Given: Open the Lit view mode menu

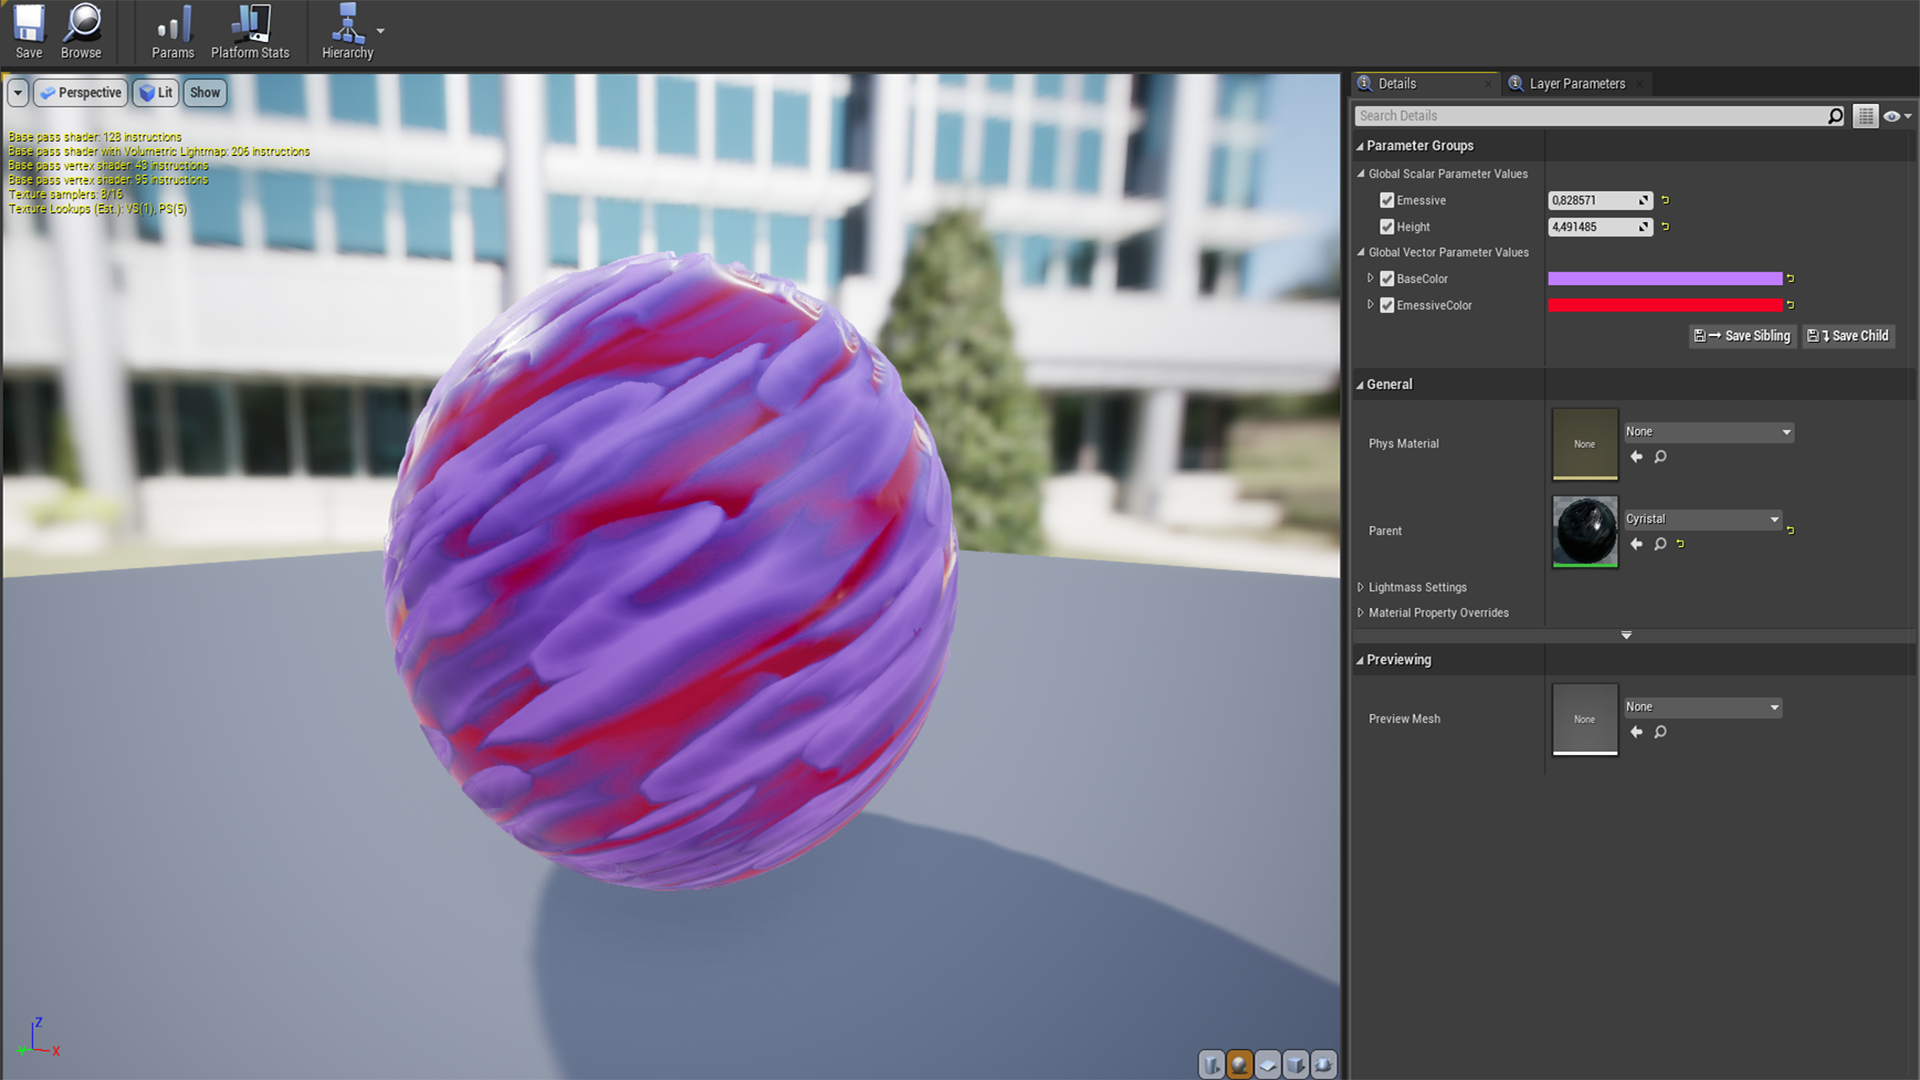Looking at the screenshot, I should (x=156, y=93).
